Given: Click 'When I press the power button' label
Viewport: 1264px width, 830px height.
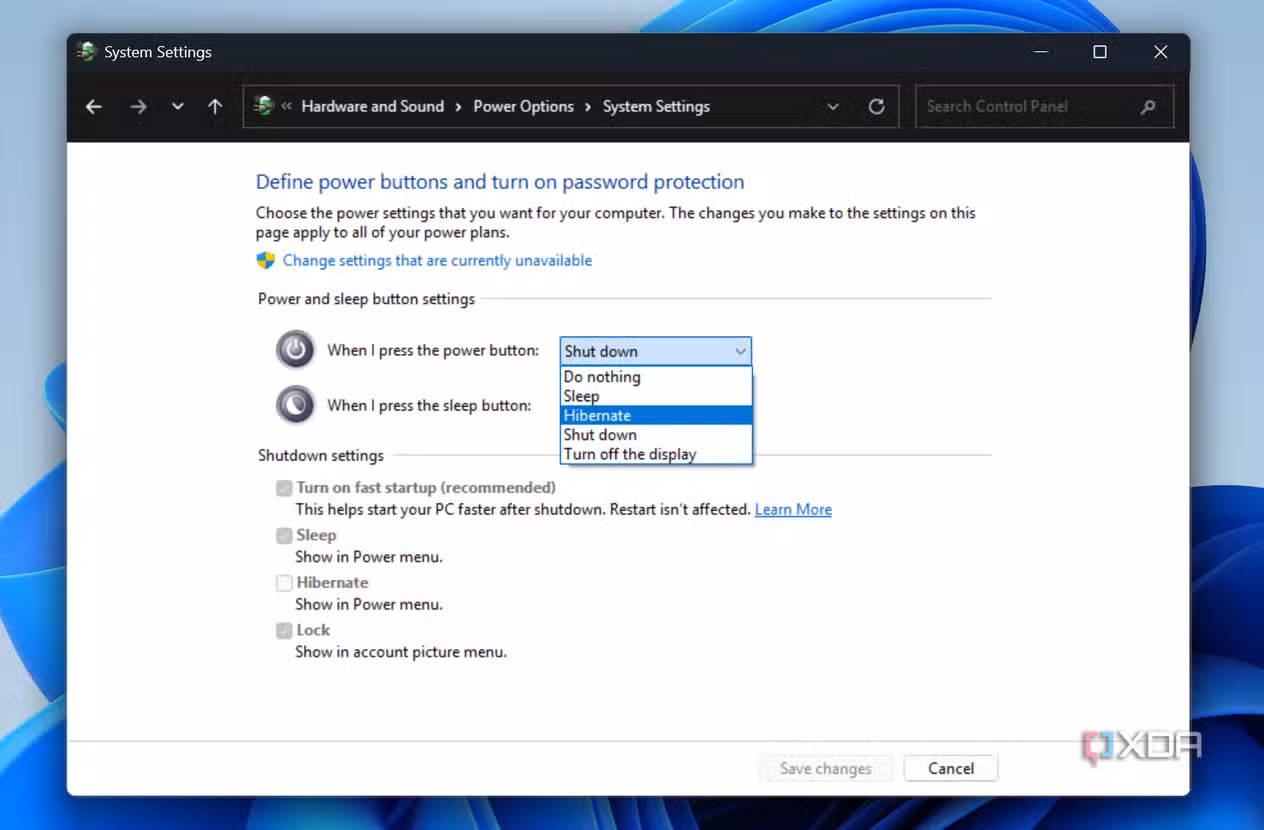Looking at the screenshot, I should point(433,350).
